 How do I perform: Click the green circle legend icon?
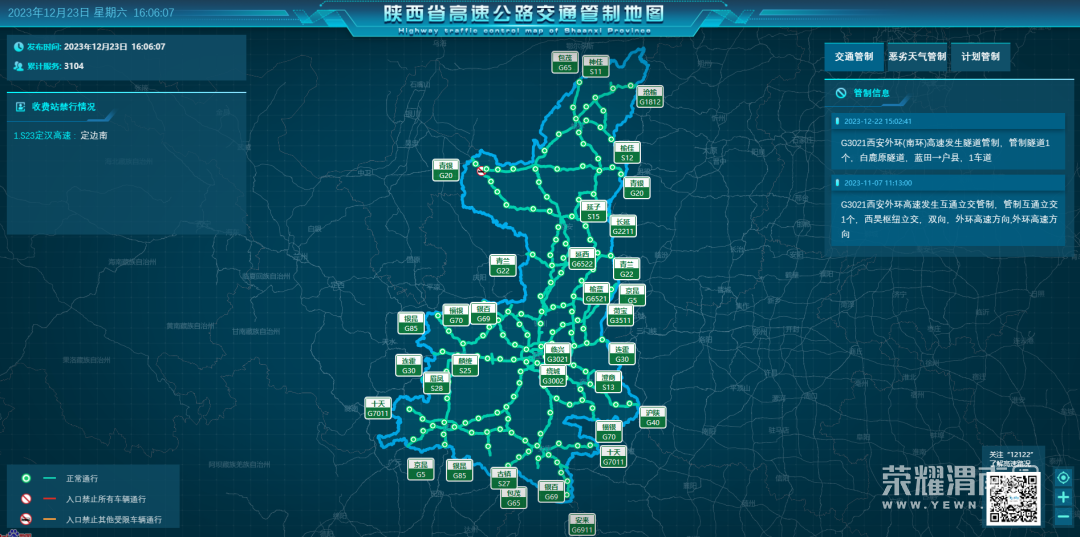point(26,478)
